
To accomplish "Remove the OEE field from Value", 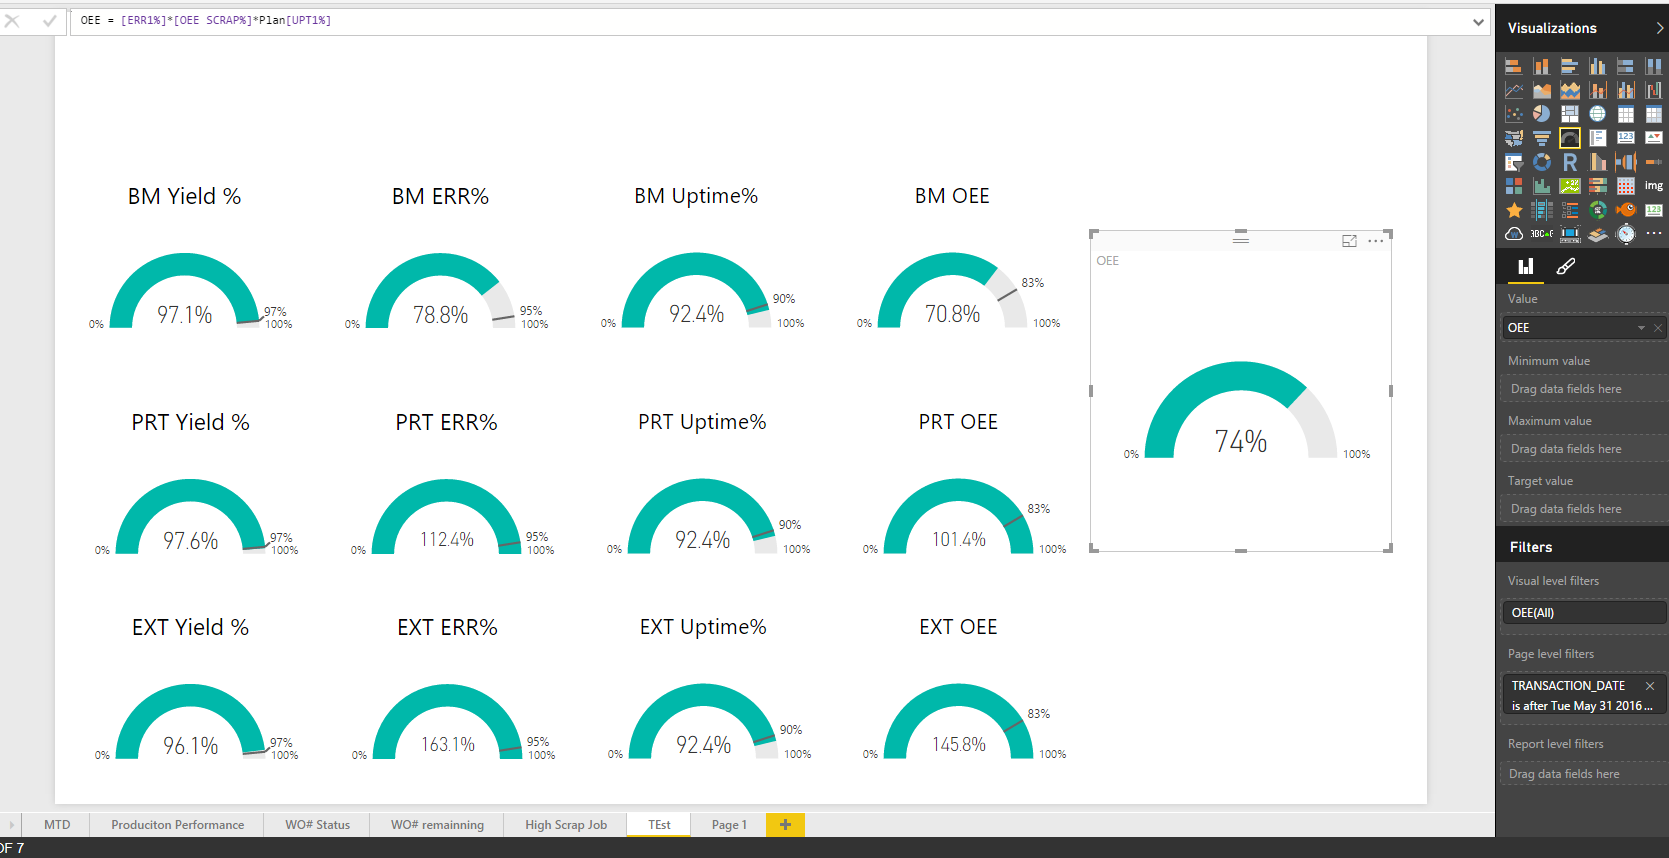I will [x=1657, y=328].
